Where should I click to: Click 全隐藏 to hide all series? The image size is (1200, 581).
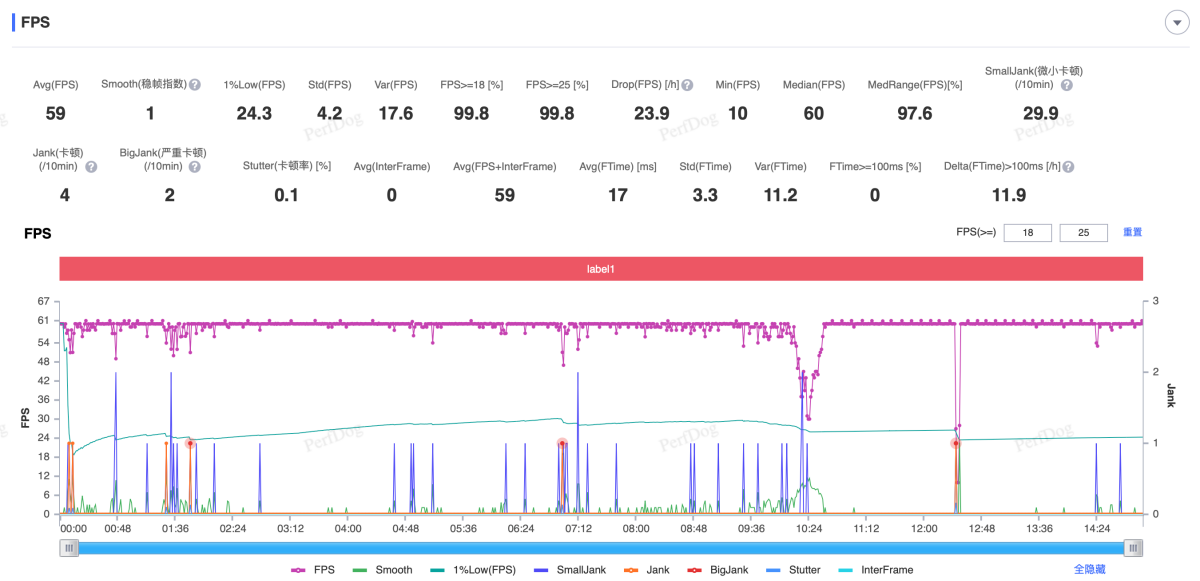point(1089,569)
